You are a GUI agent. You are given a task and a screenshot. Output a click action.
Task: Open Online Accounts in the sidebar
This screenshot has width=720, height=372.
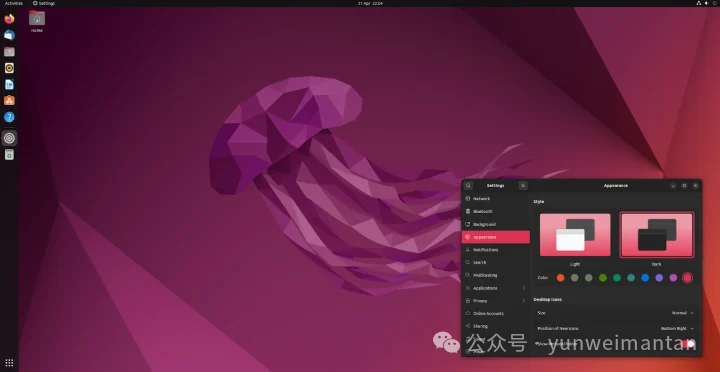[x=496, y=313]
